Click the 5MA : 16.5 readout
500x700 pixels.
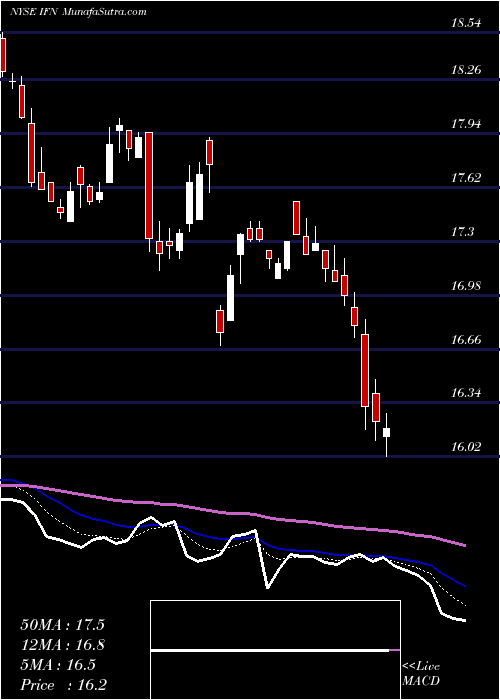point(58,665)
